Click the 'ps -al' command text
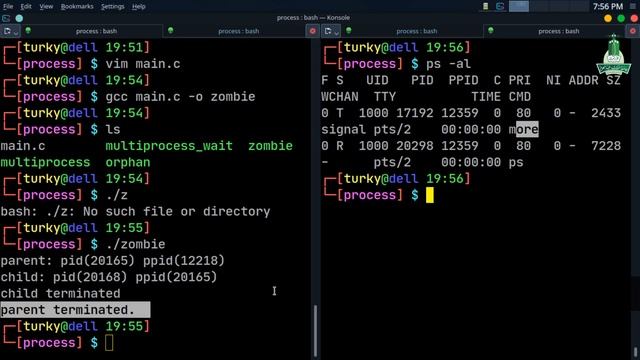Screen dimensions: 640x360 point(448,64)
